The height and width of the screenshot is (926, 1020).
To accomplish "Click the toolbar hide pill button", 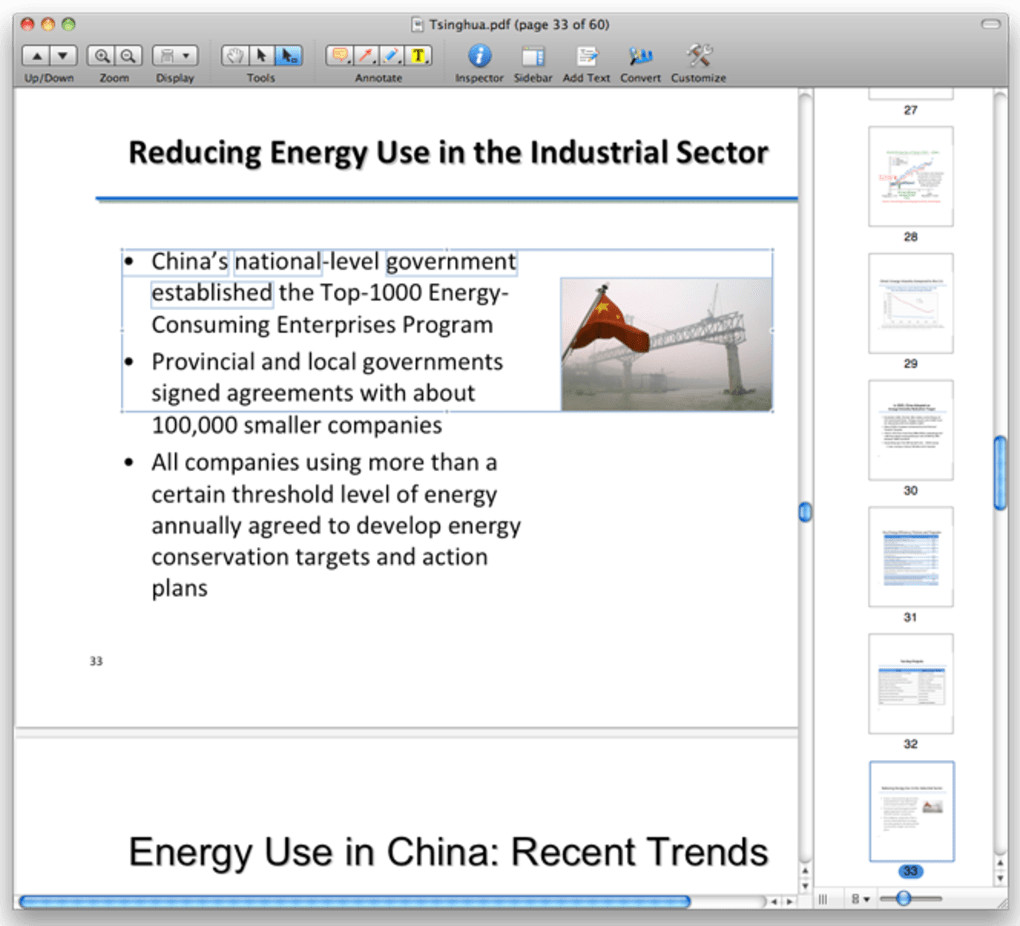I will tap(991, 24).
